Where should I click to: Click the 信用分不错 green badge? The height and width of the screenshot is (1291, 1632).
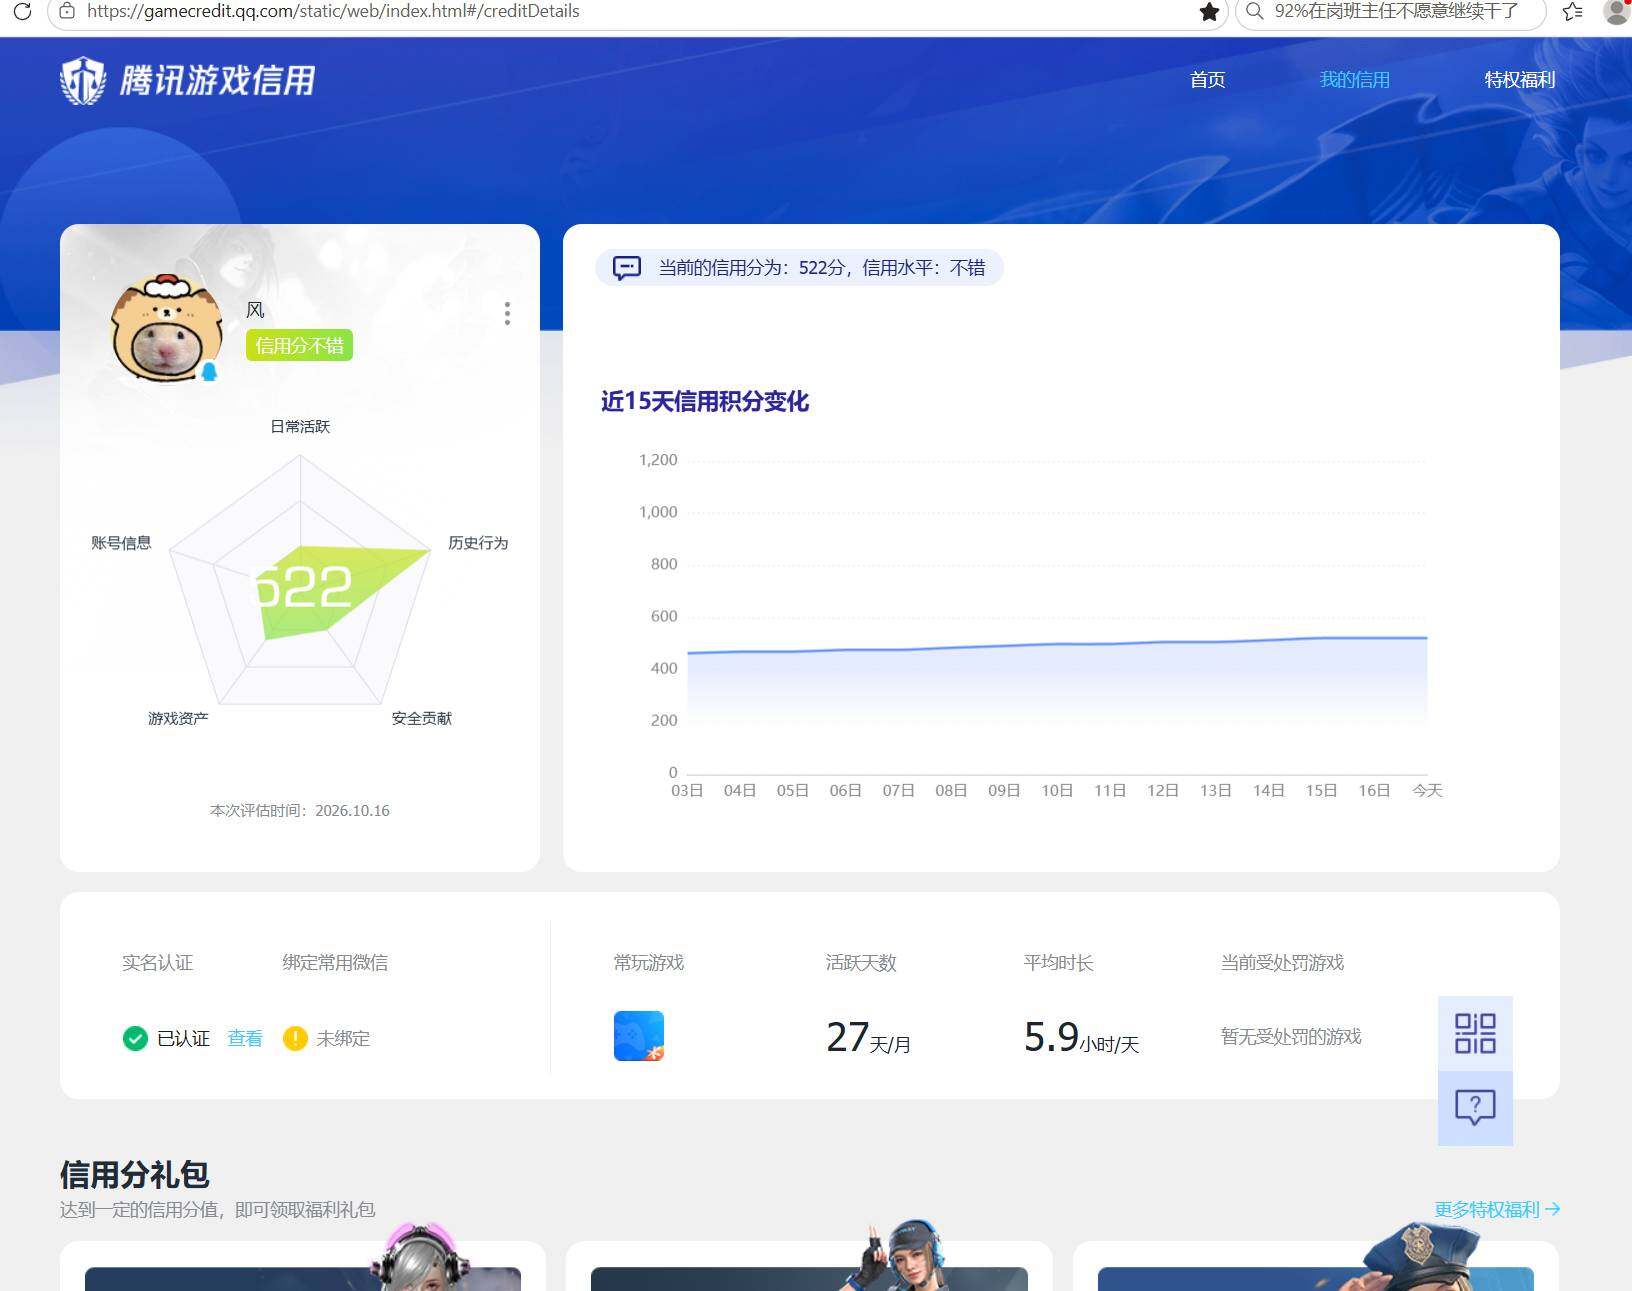299,346
